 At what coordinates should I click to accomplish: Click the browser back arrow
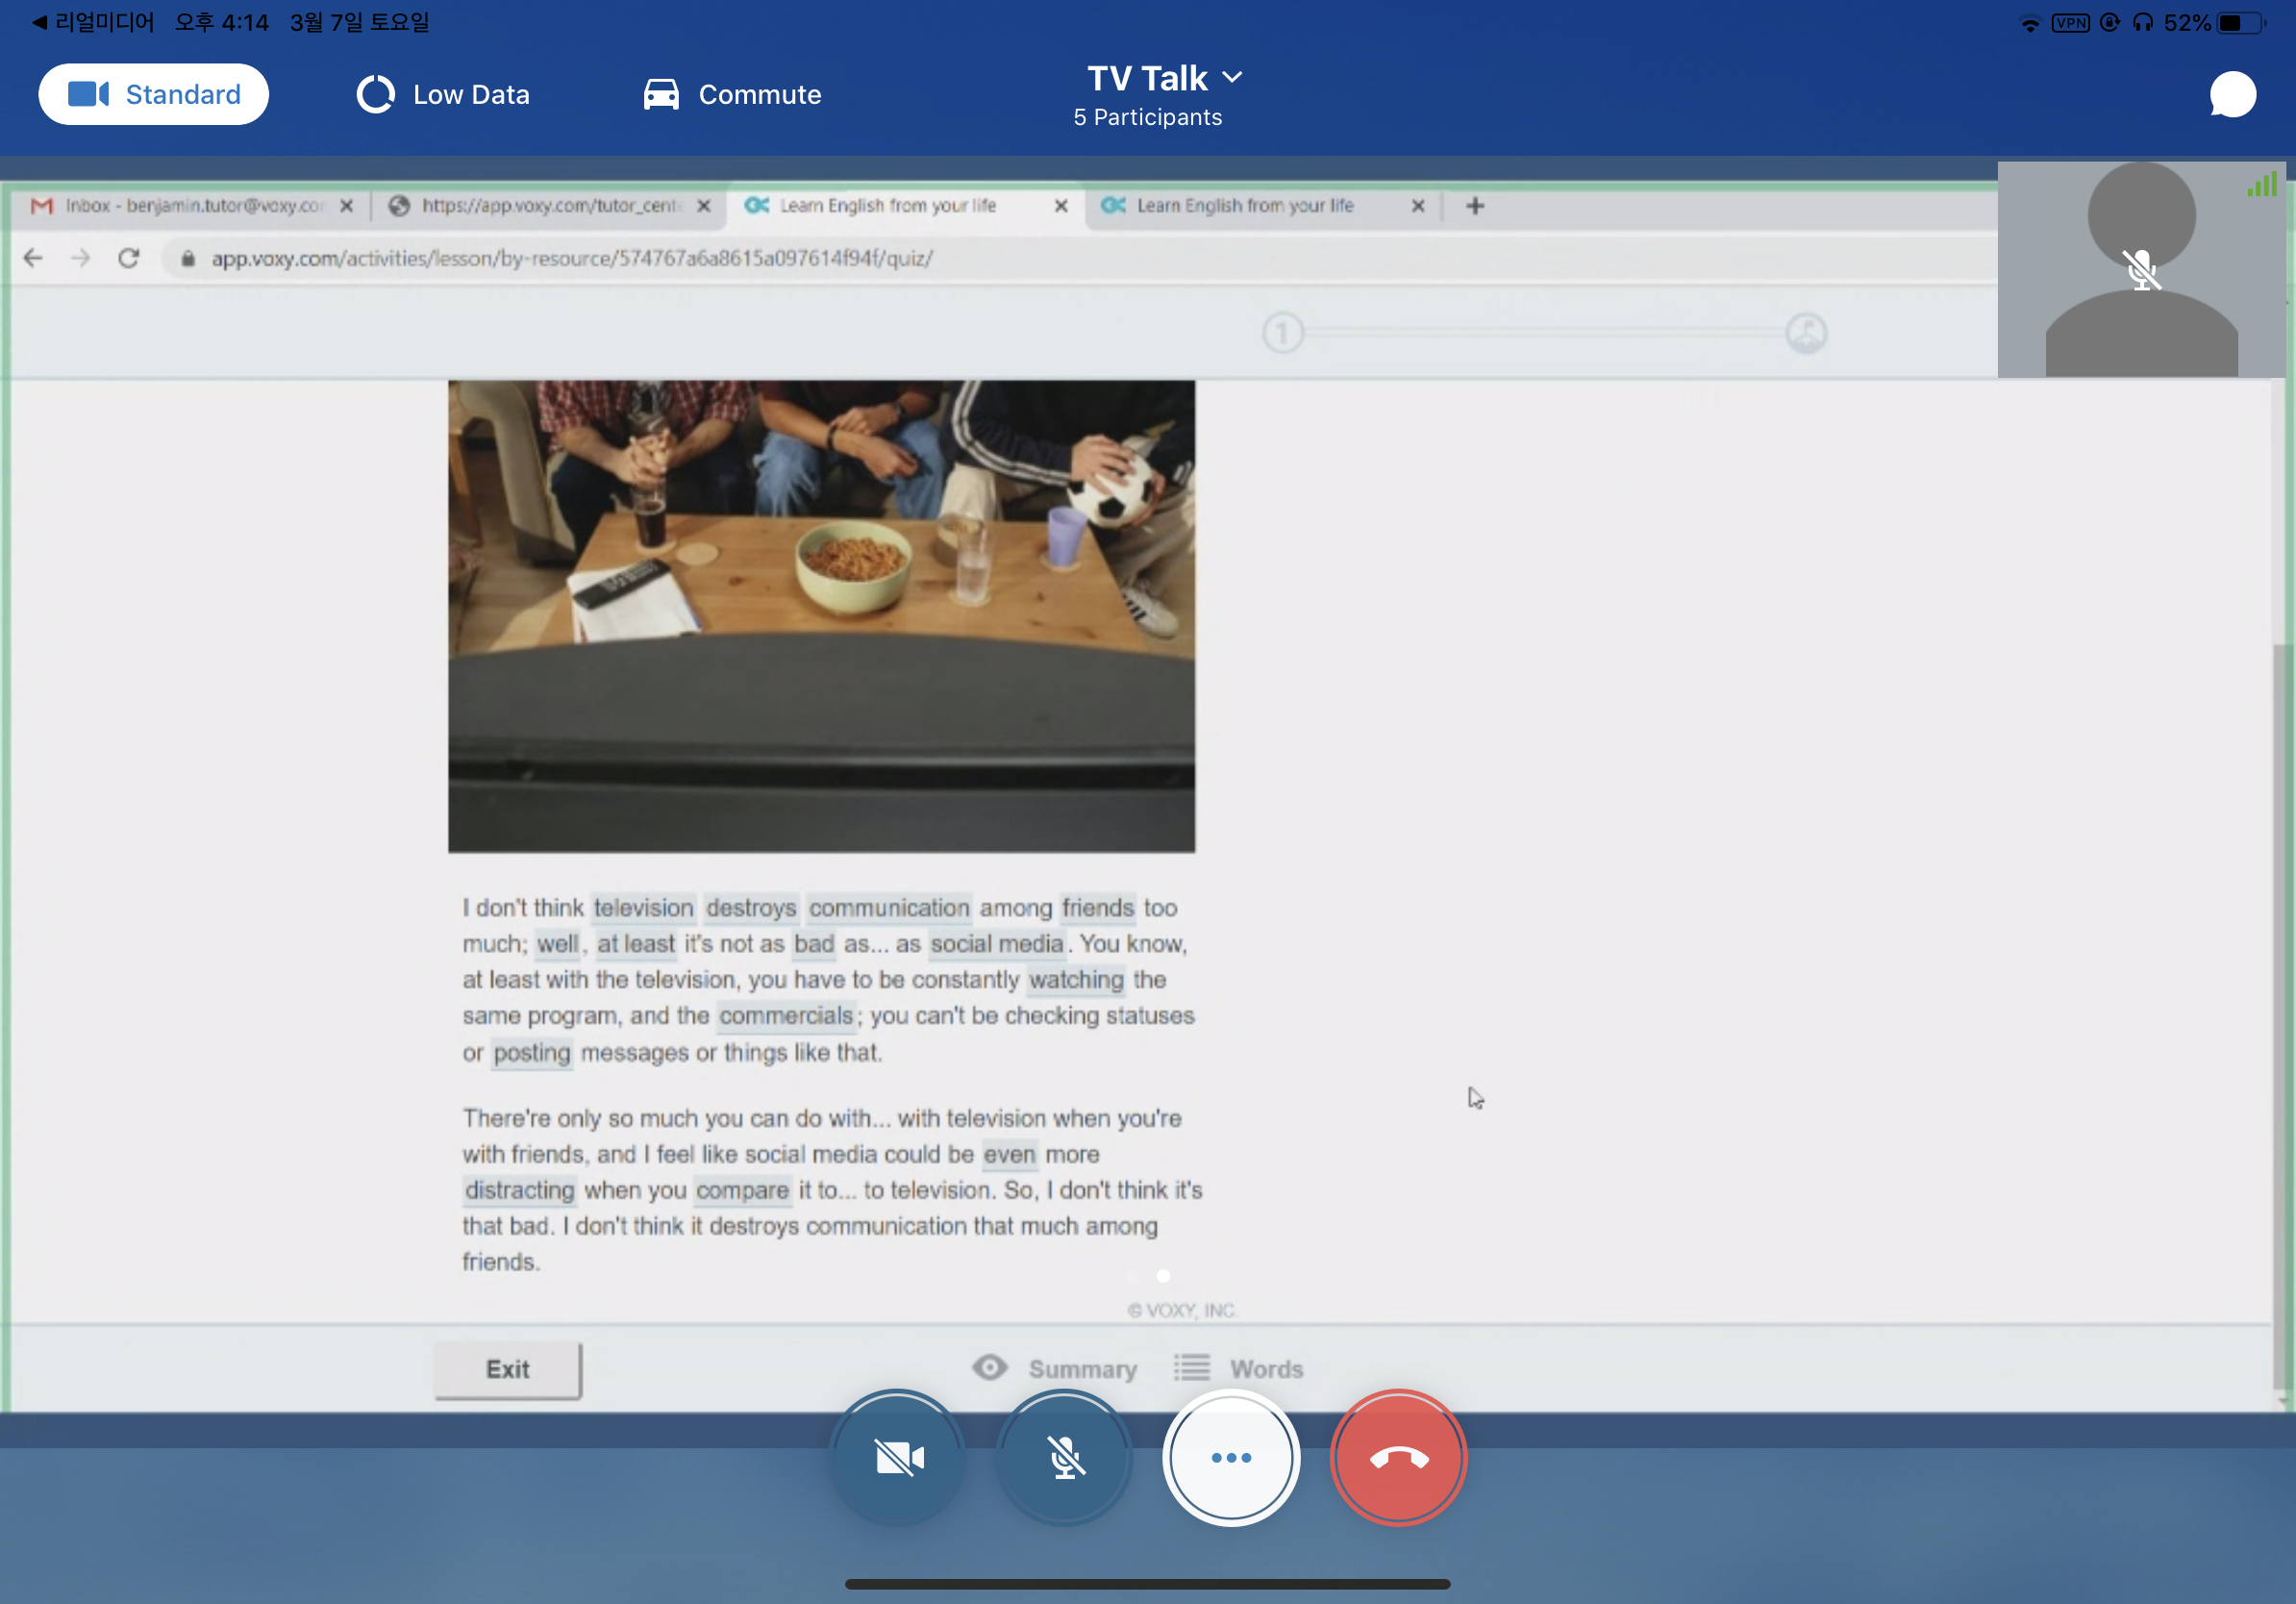pos(33,259)
